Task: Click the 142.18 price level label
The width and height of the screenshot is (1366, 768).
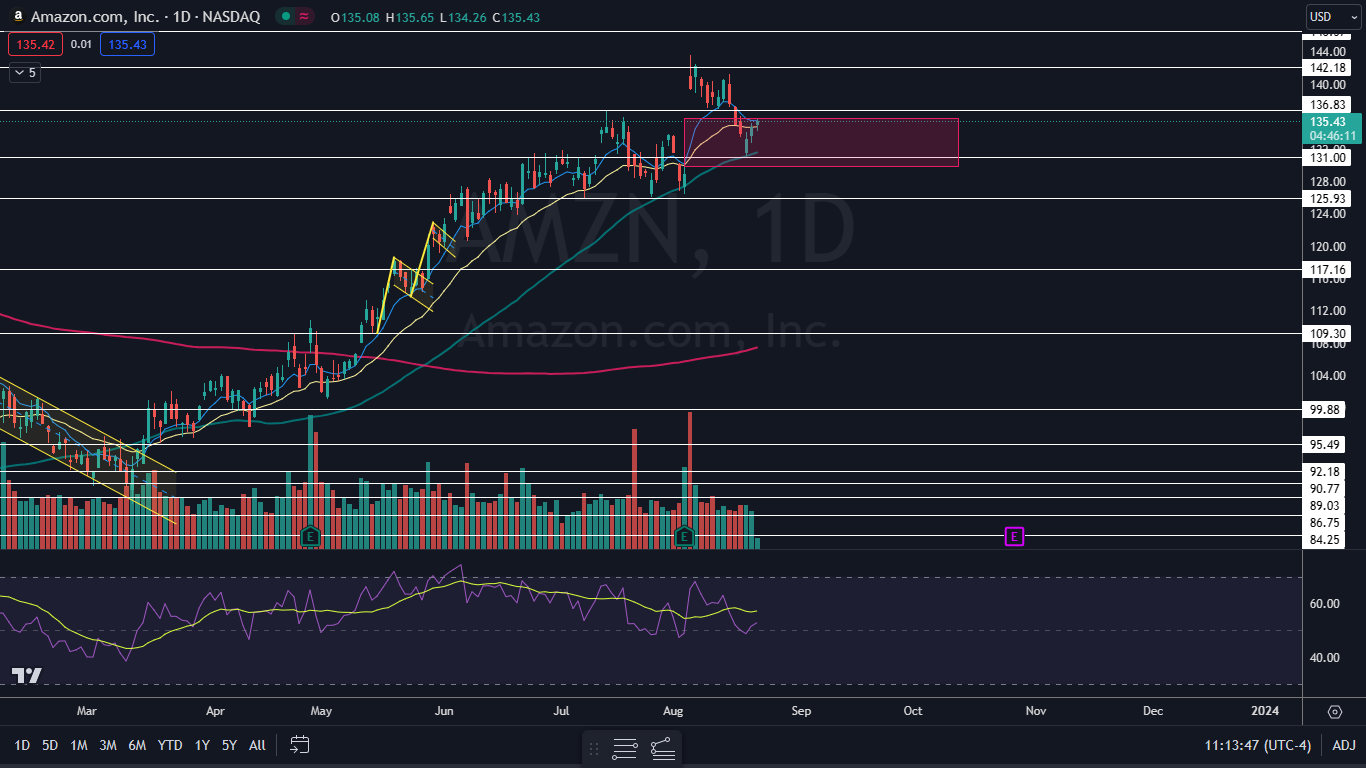Action: [1327, 67]
